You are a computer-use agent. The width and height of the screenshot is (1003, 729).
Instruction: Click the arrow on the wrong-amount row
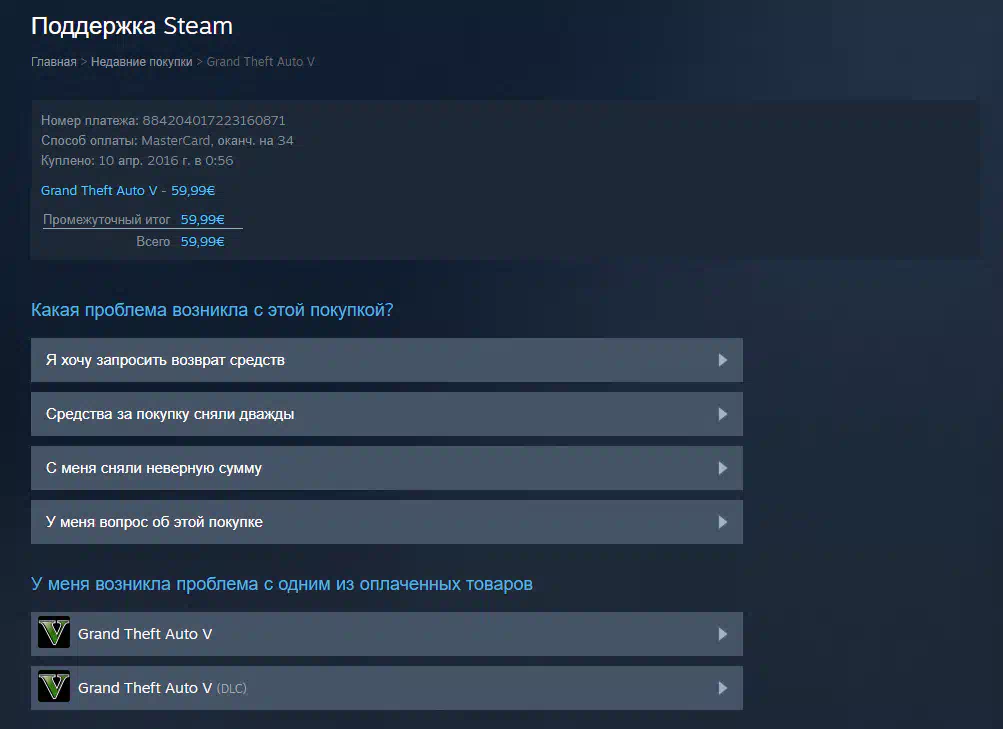723,468
